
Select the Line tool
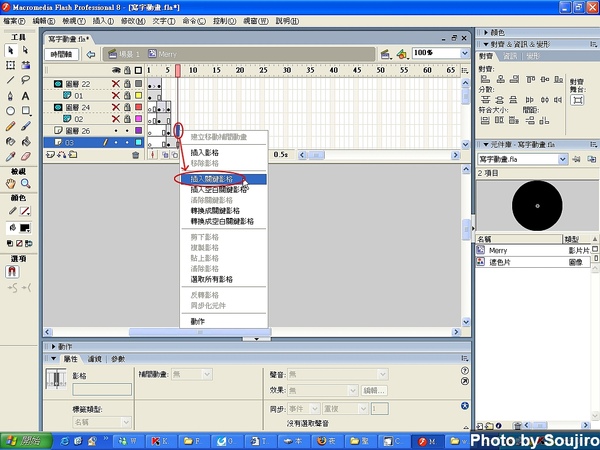[x=11, y=80]
